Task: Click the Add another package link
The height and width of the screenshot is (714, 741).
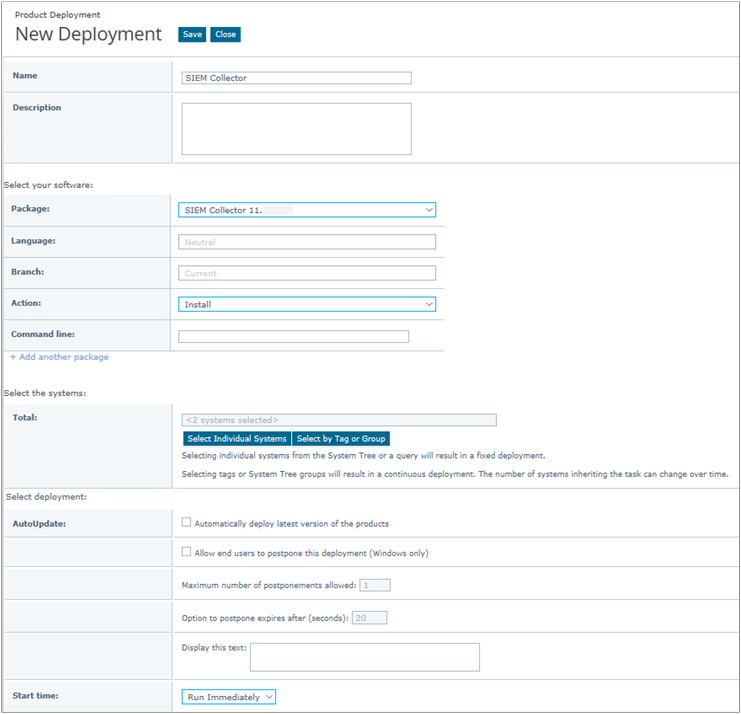Action: pos(60,357)
